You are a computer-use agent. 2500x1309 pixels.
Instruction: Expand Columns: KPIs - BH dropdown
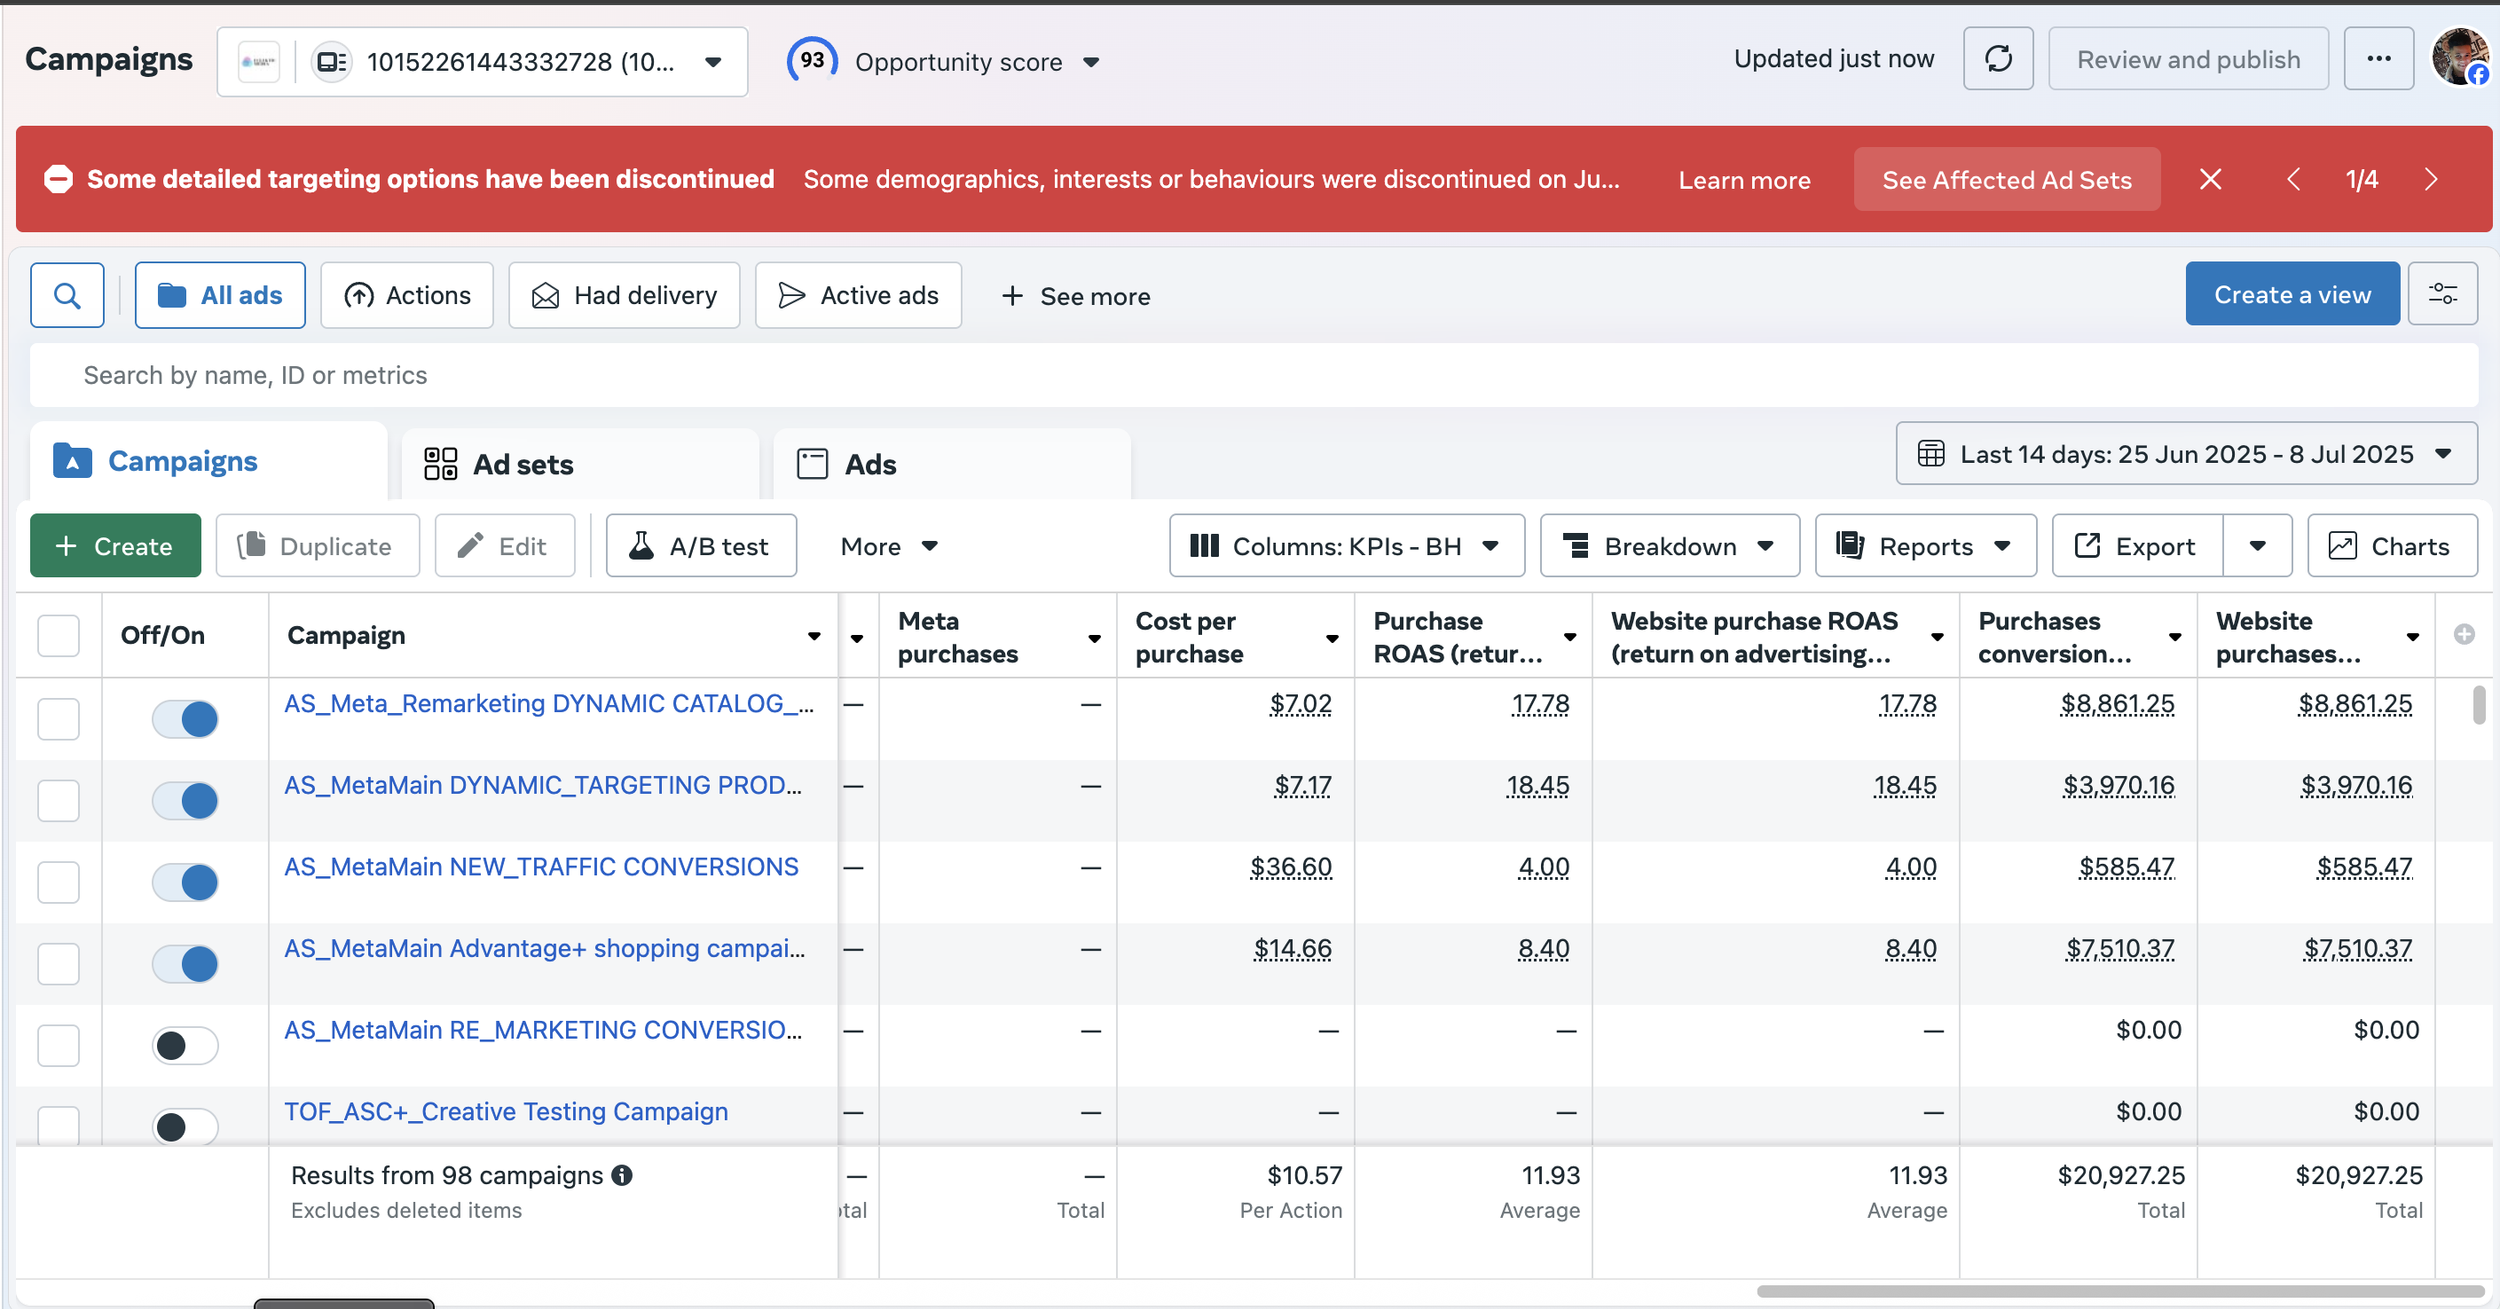click(1346, 546)
